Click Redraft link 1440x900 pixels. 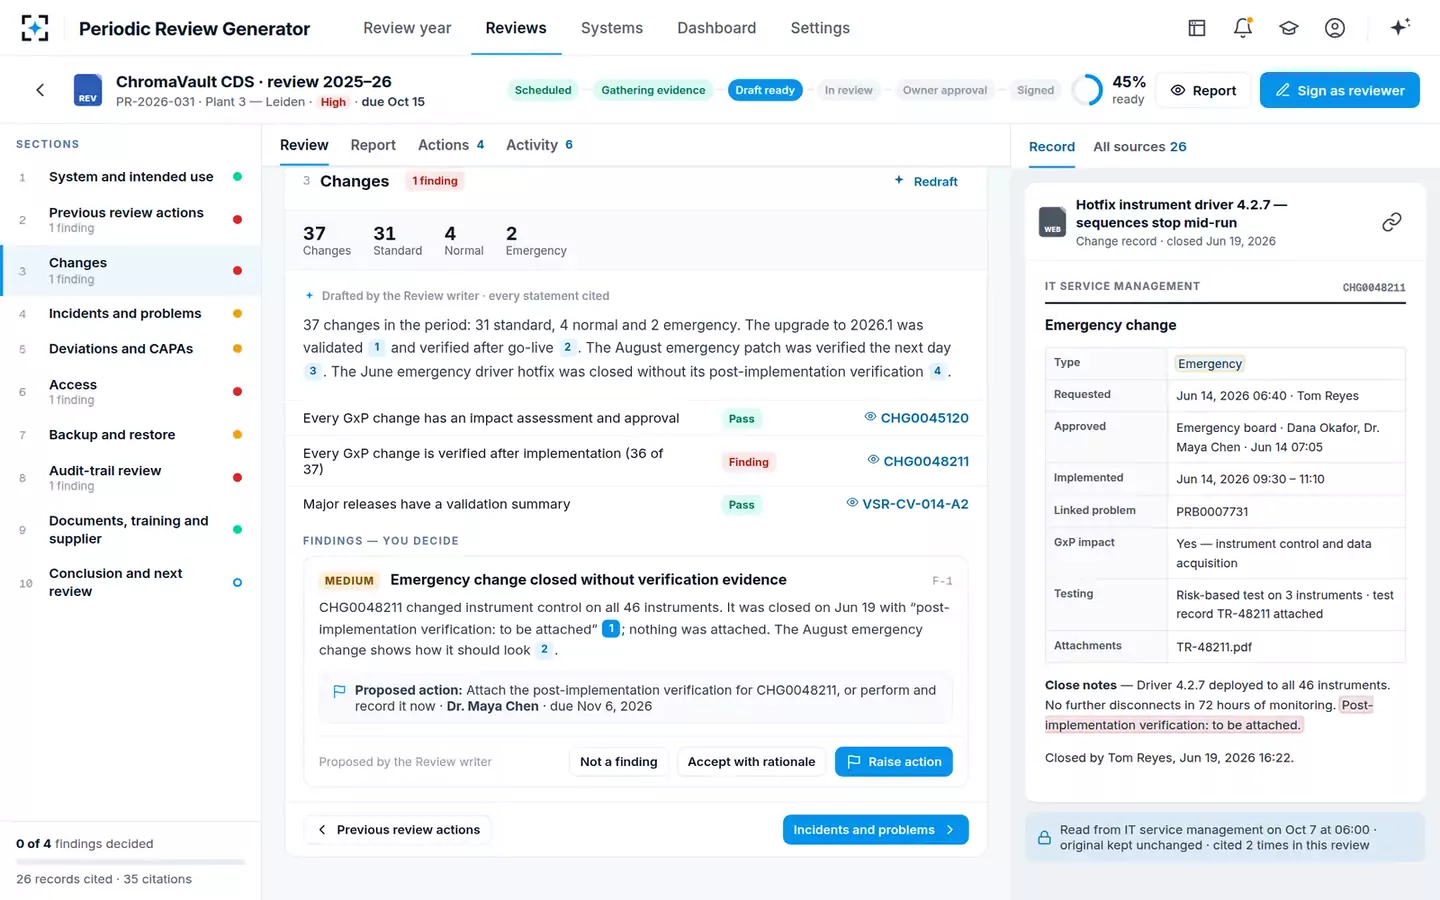[x=926, y=181]
